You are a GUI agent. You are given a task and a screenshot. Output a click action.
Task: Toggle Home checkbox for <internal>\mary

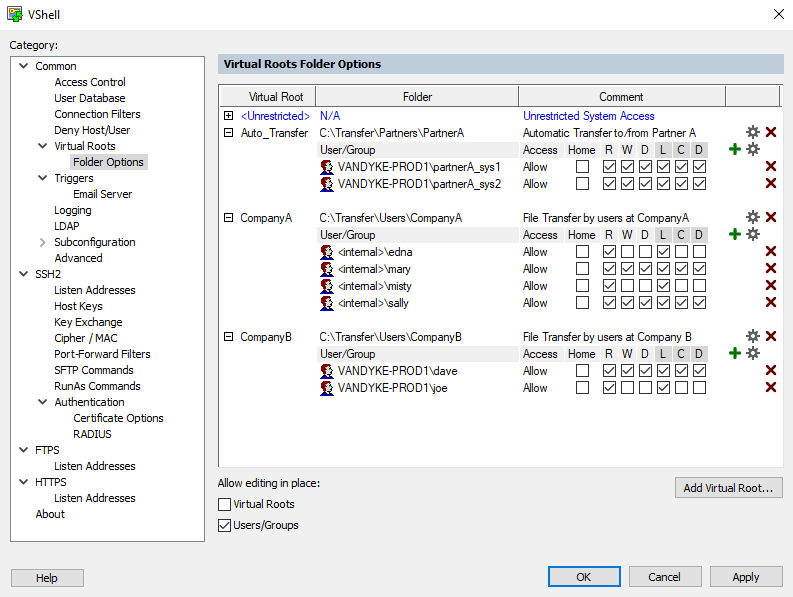[582, 269]
